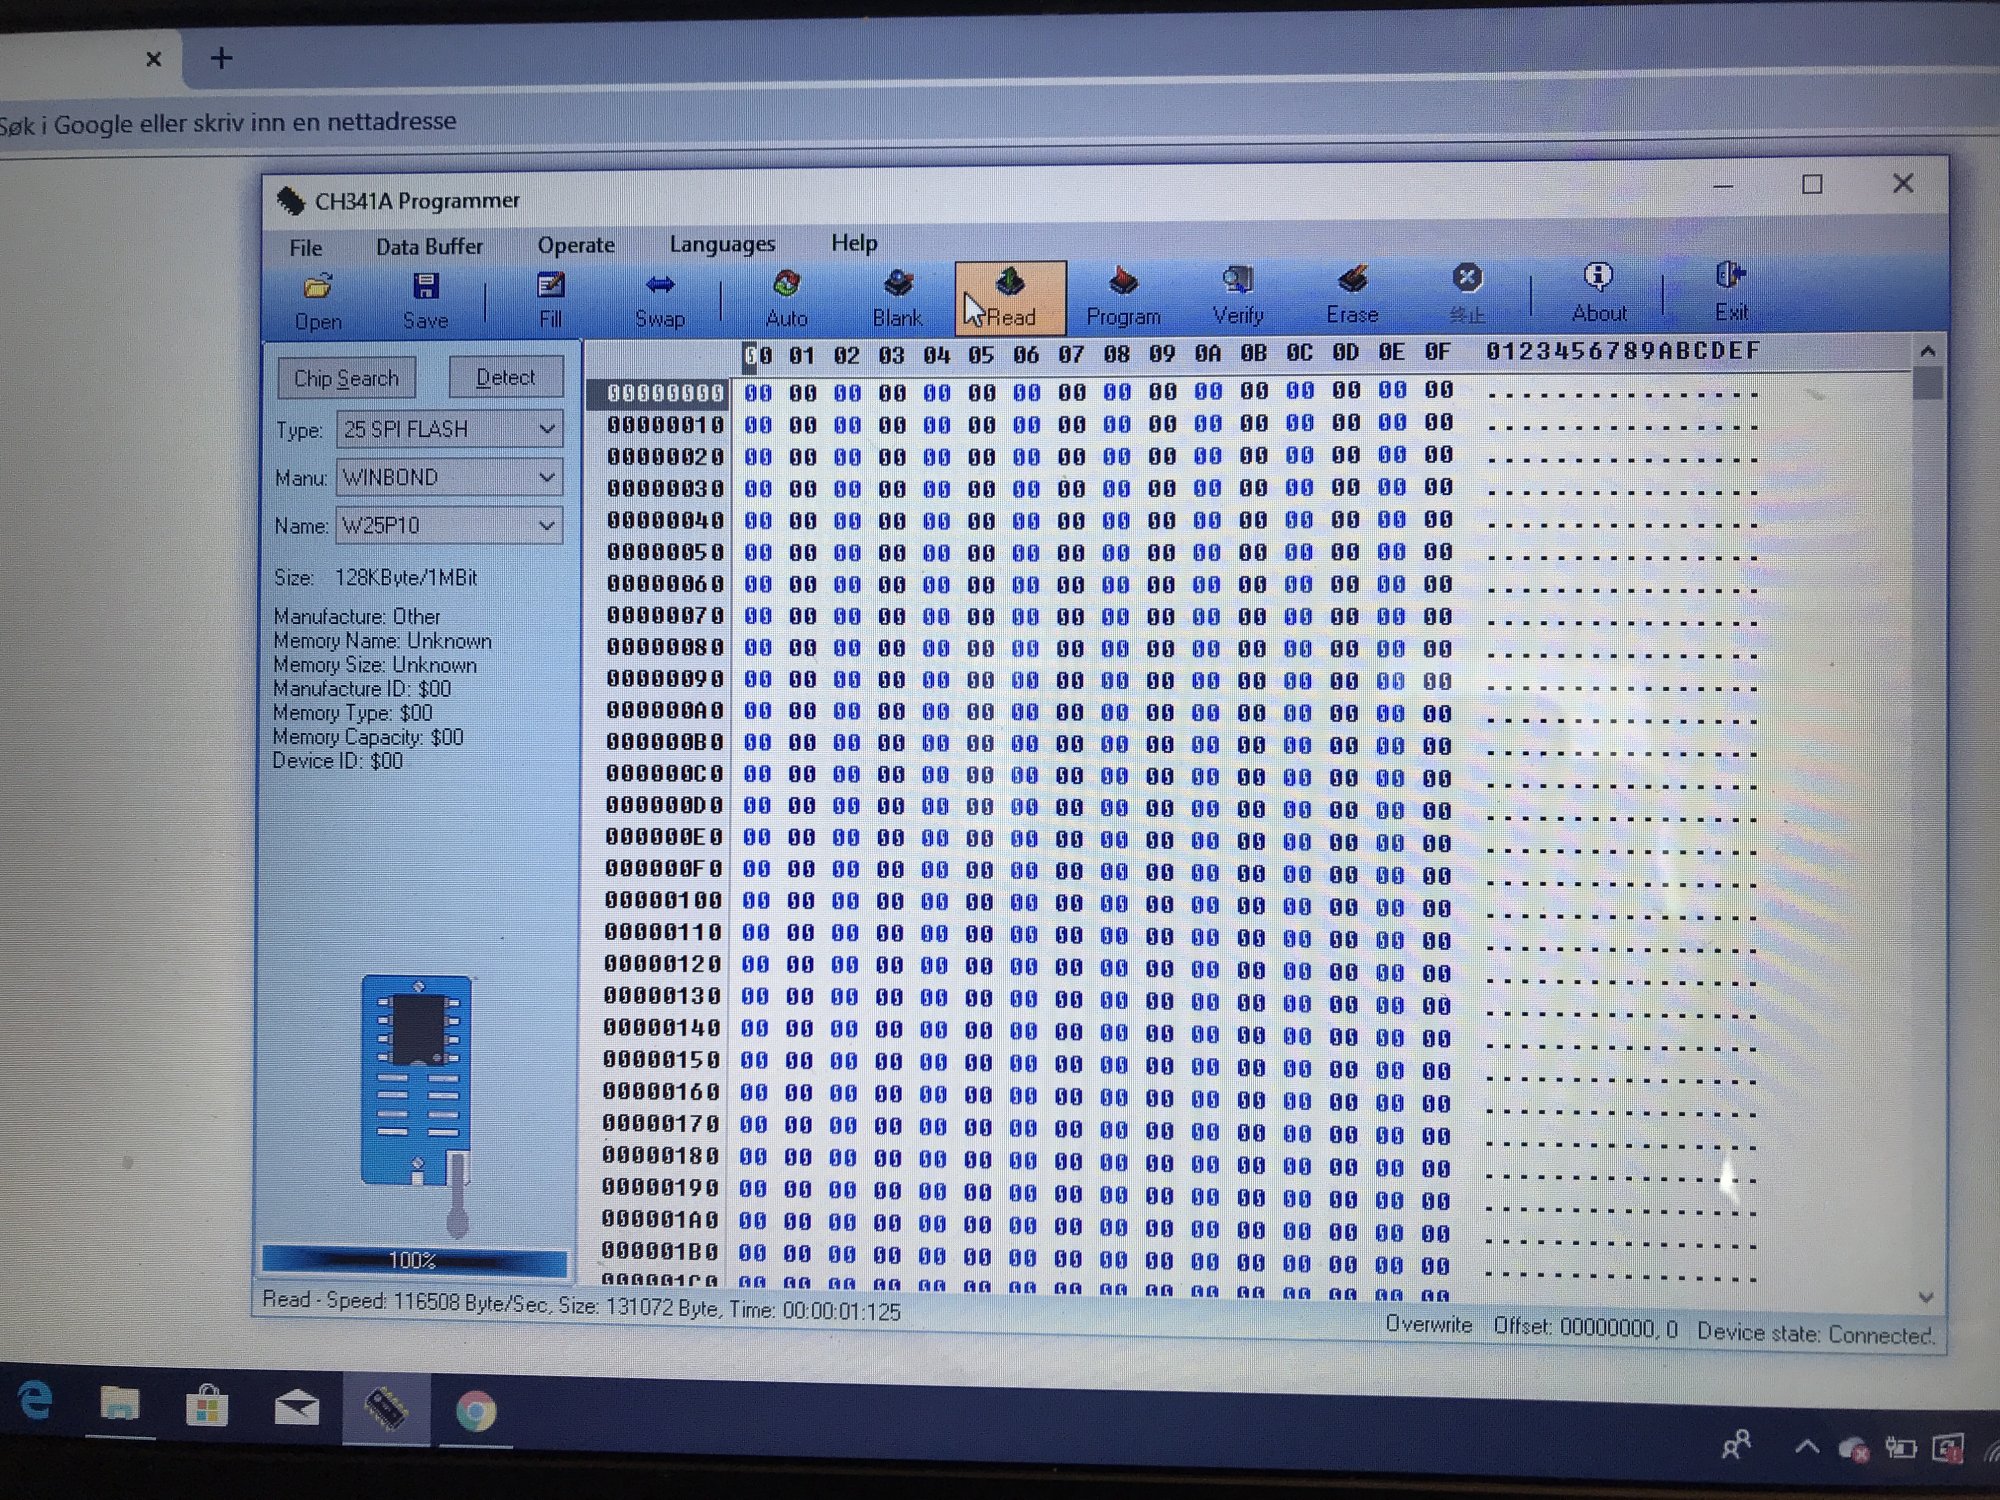Click the Overwrite status bar indicator
The image size is (2000, 1500).
pos(1428,1325)
